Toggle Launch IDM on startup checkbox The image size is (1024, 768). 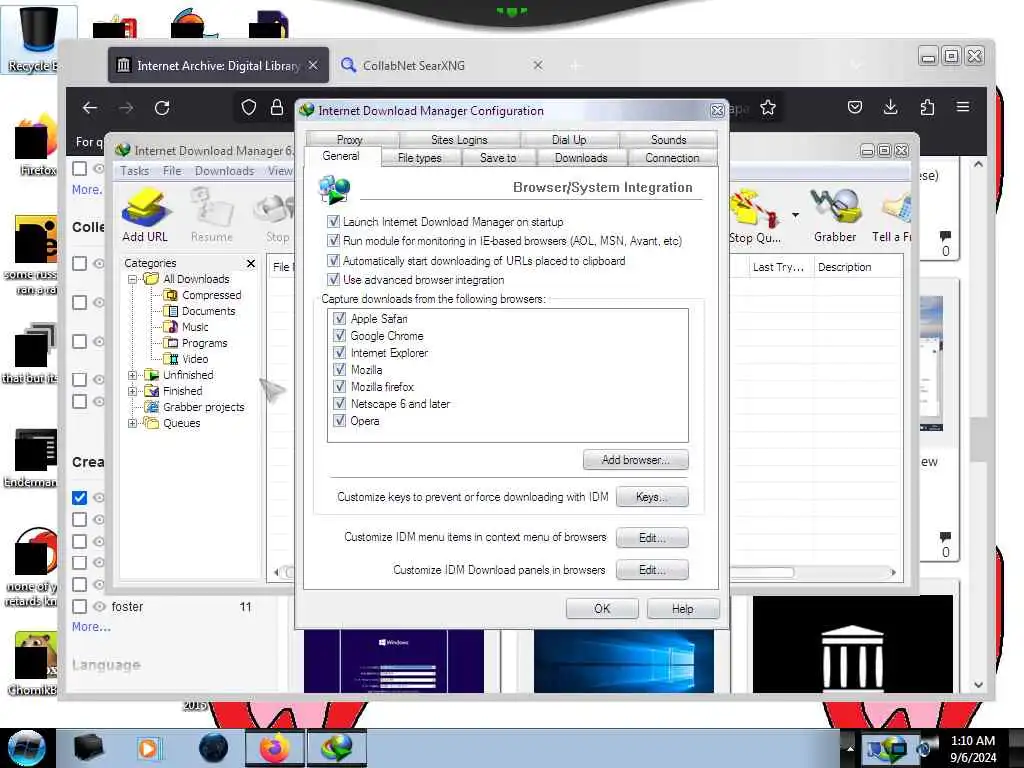334,221
